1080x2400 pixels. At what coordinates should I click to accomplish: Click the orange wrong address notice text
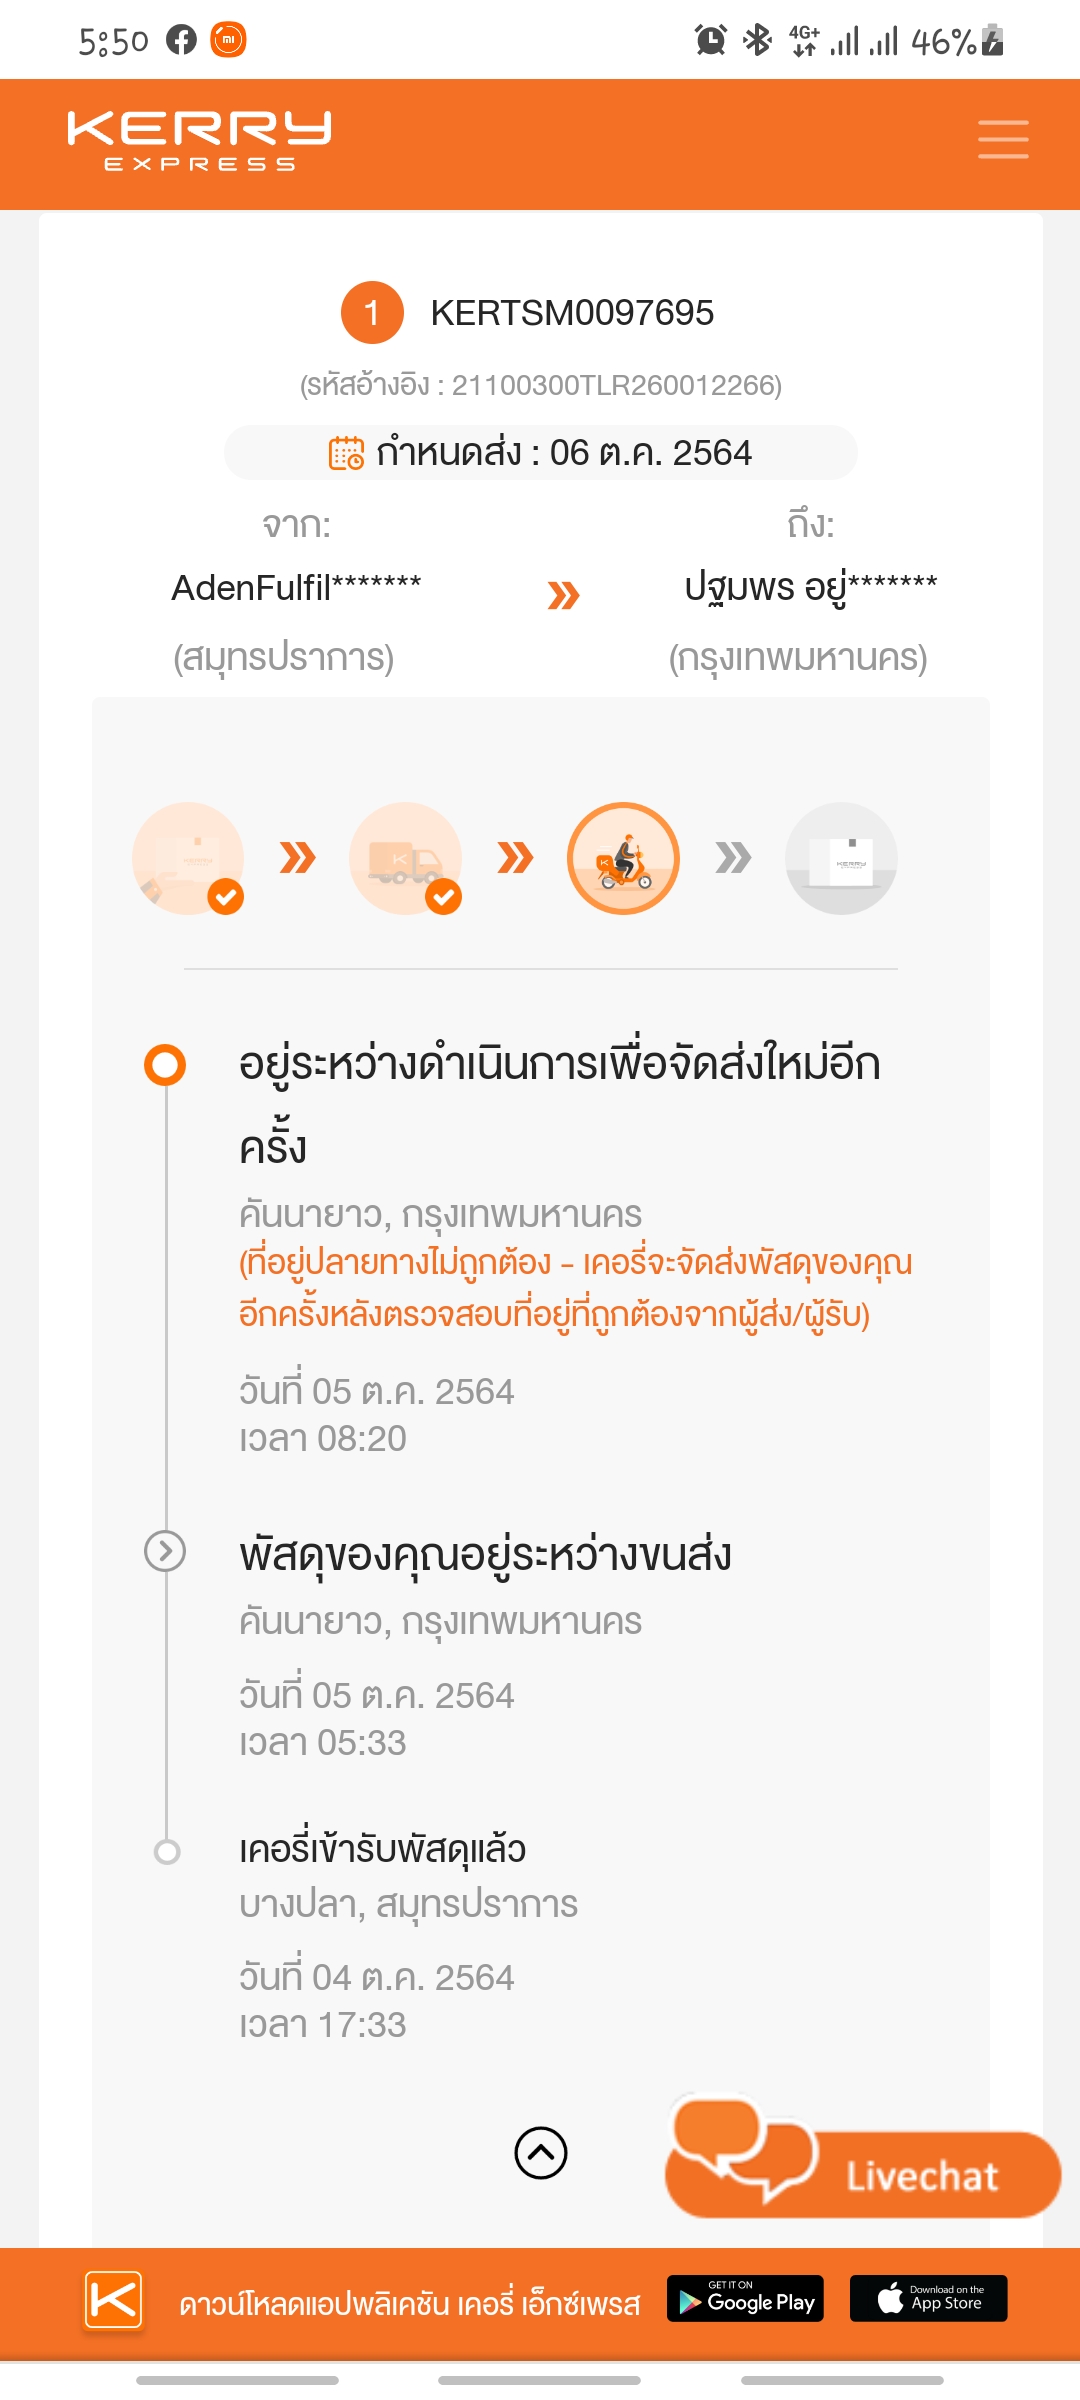(x=575, y=1288)
